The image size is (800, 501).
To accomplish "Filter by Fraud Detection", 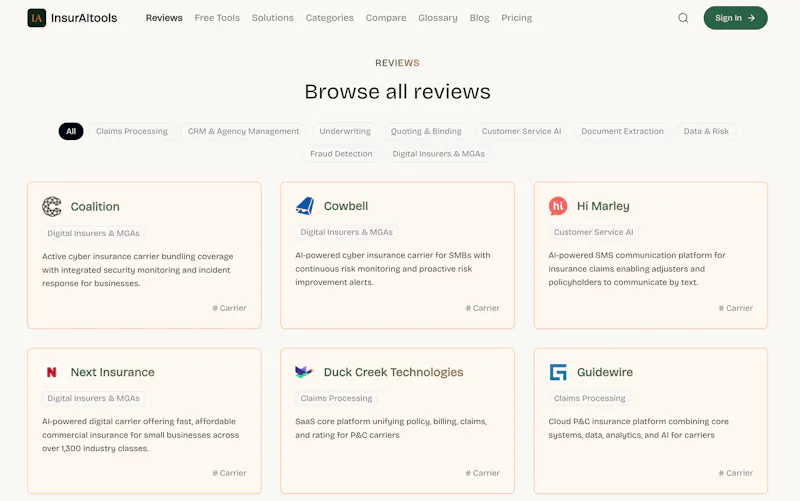I will 341,154.
